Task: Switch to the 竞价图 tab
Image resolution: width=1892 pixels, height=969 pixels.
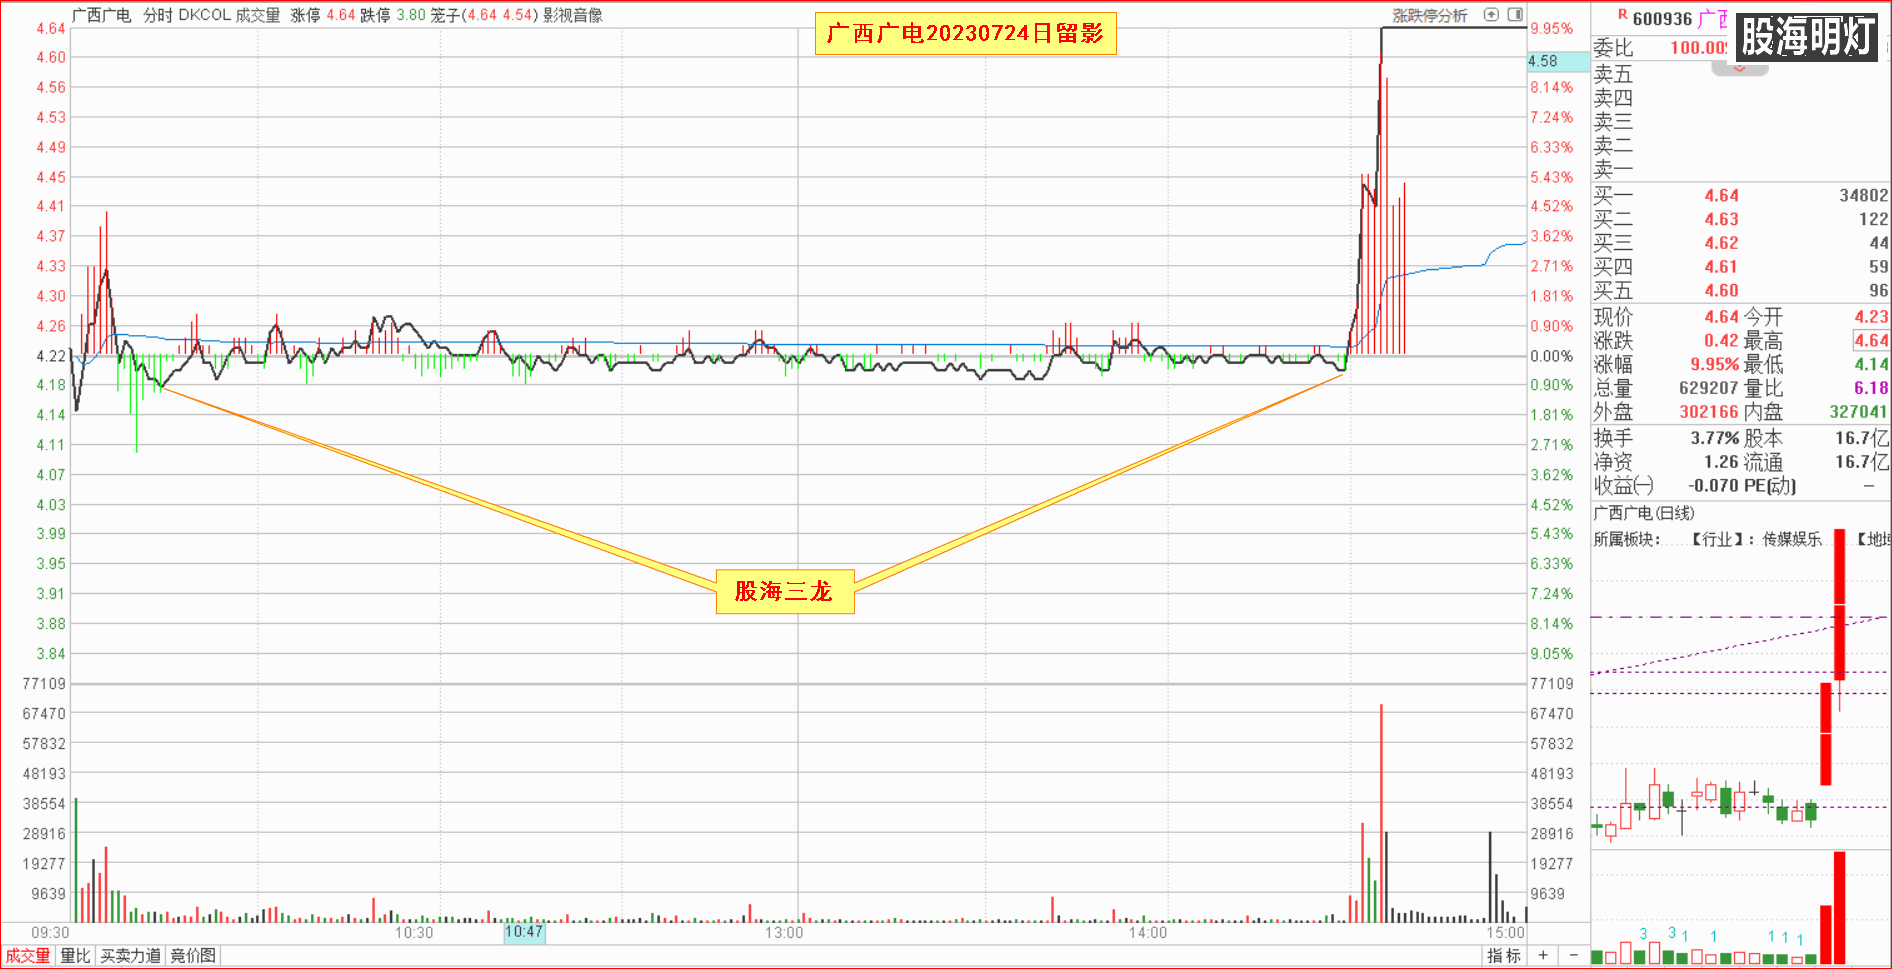Action: [x=193, y=956]
